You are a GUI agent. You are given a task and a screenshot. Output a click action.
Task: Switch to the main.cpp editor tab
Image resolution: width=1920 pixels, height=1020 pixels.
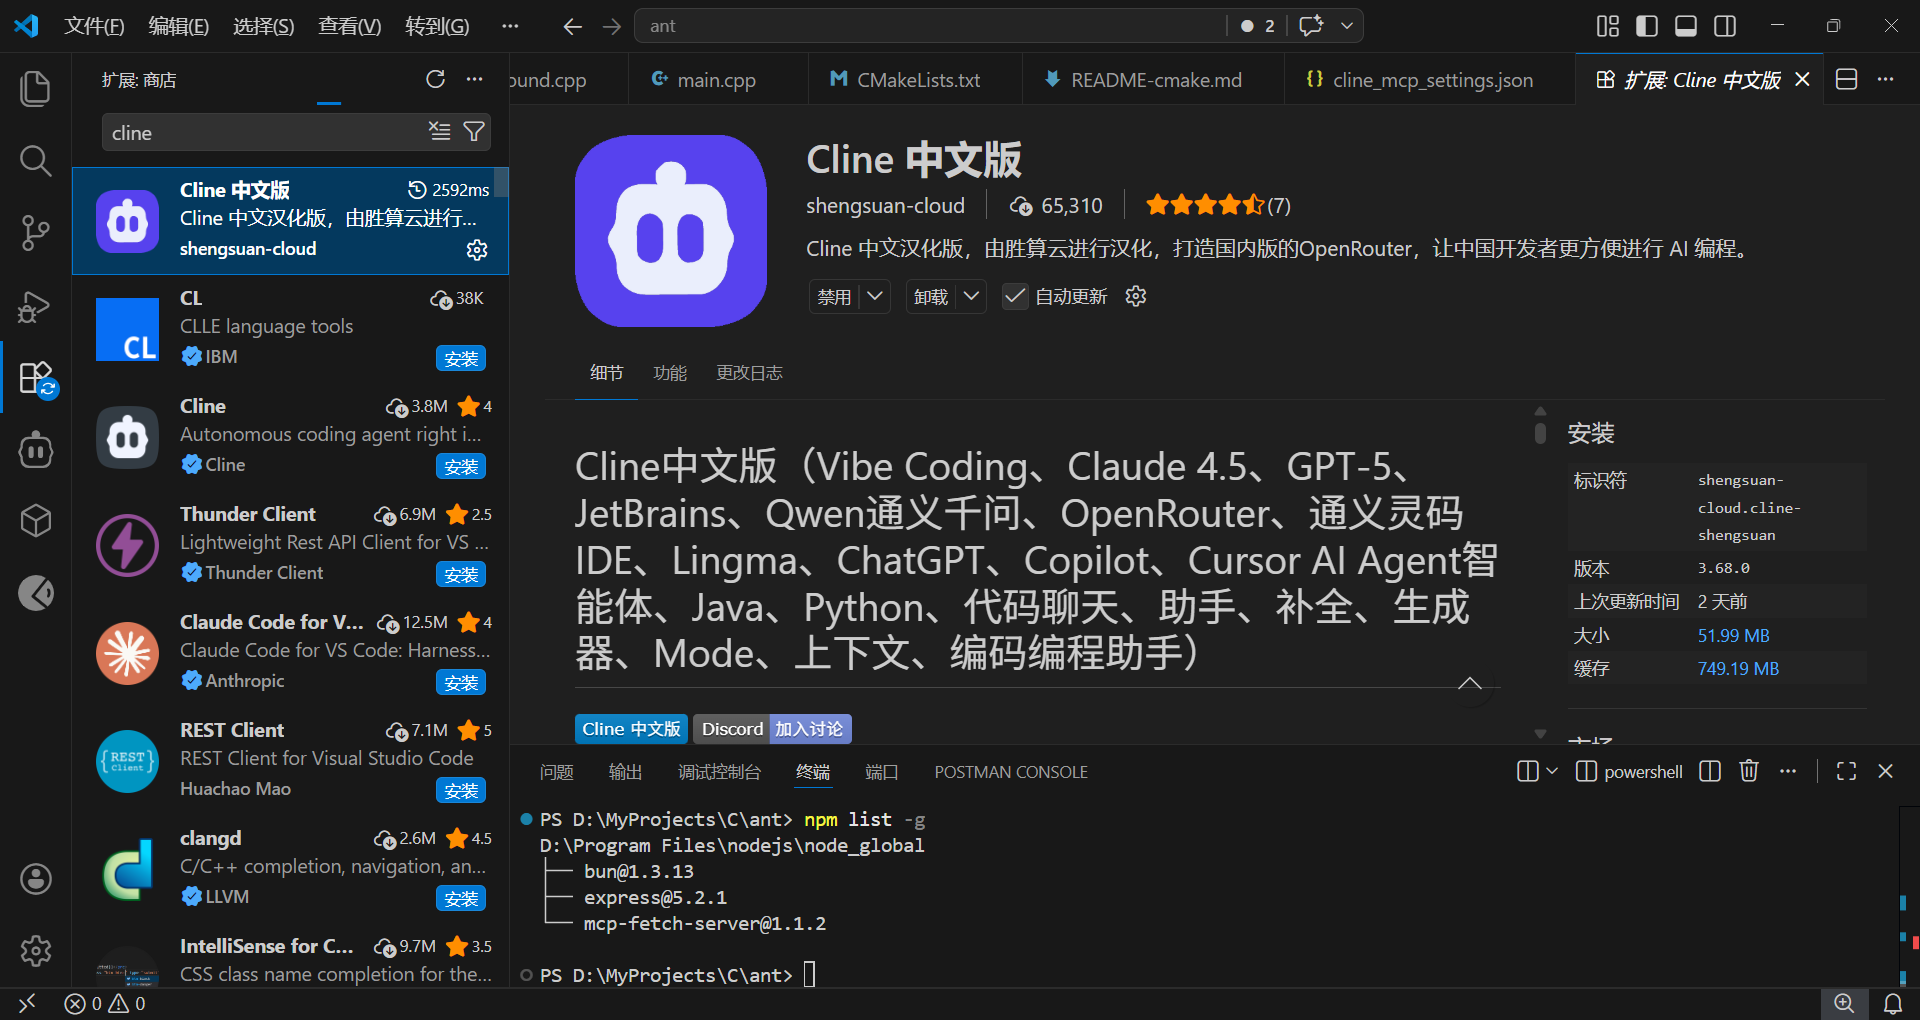tap(716, 80)
